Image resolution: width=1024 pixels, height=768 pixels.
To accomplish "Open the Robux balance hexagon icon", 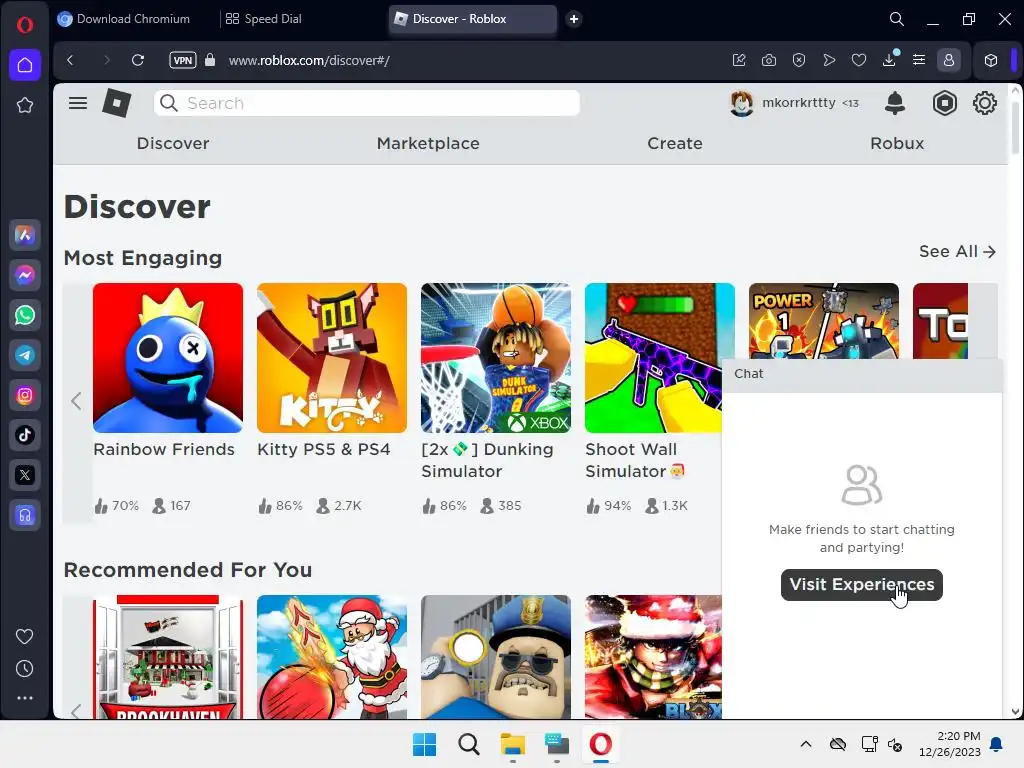I will coord(944,103).
